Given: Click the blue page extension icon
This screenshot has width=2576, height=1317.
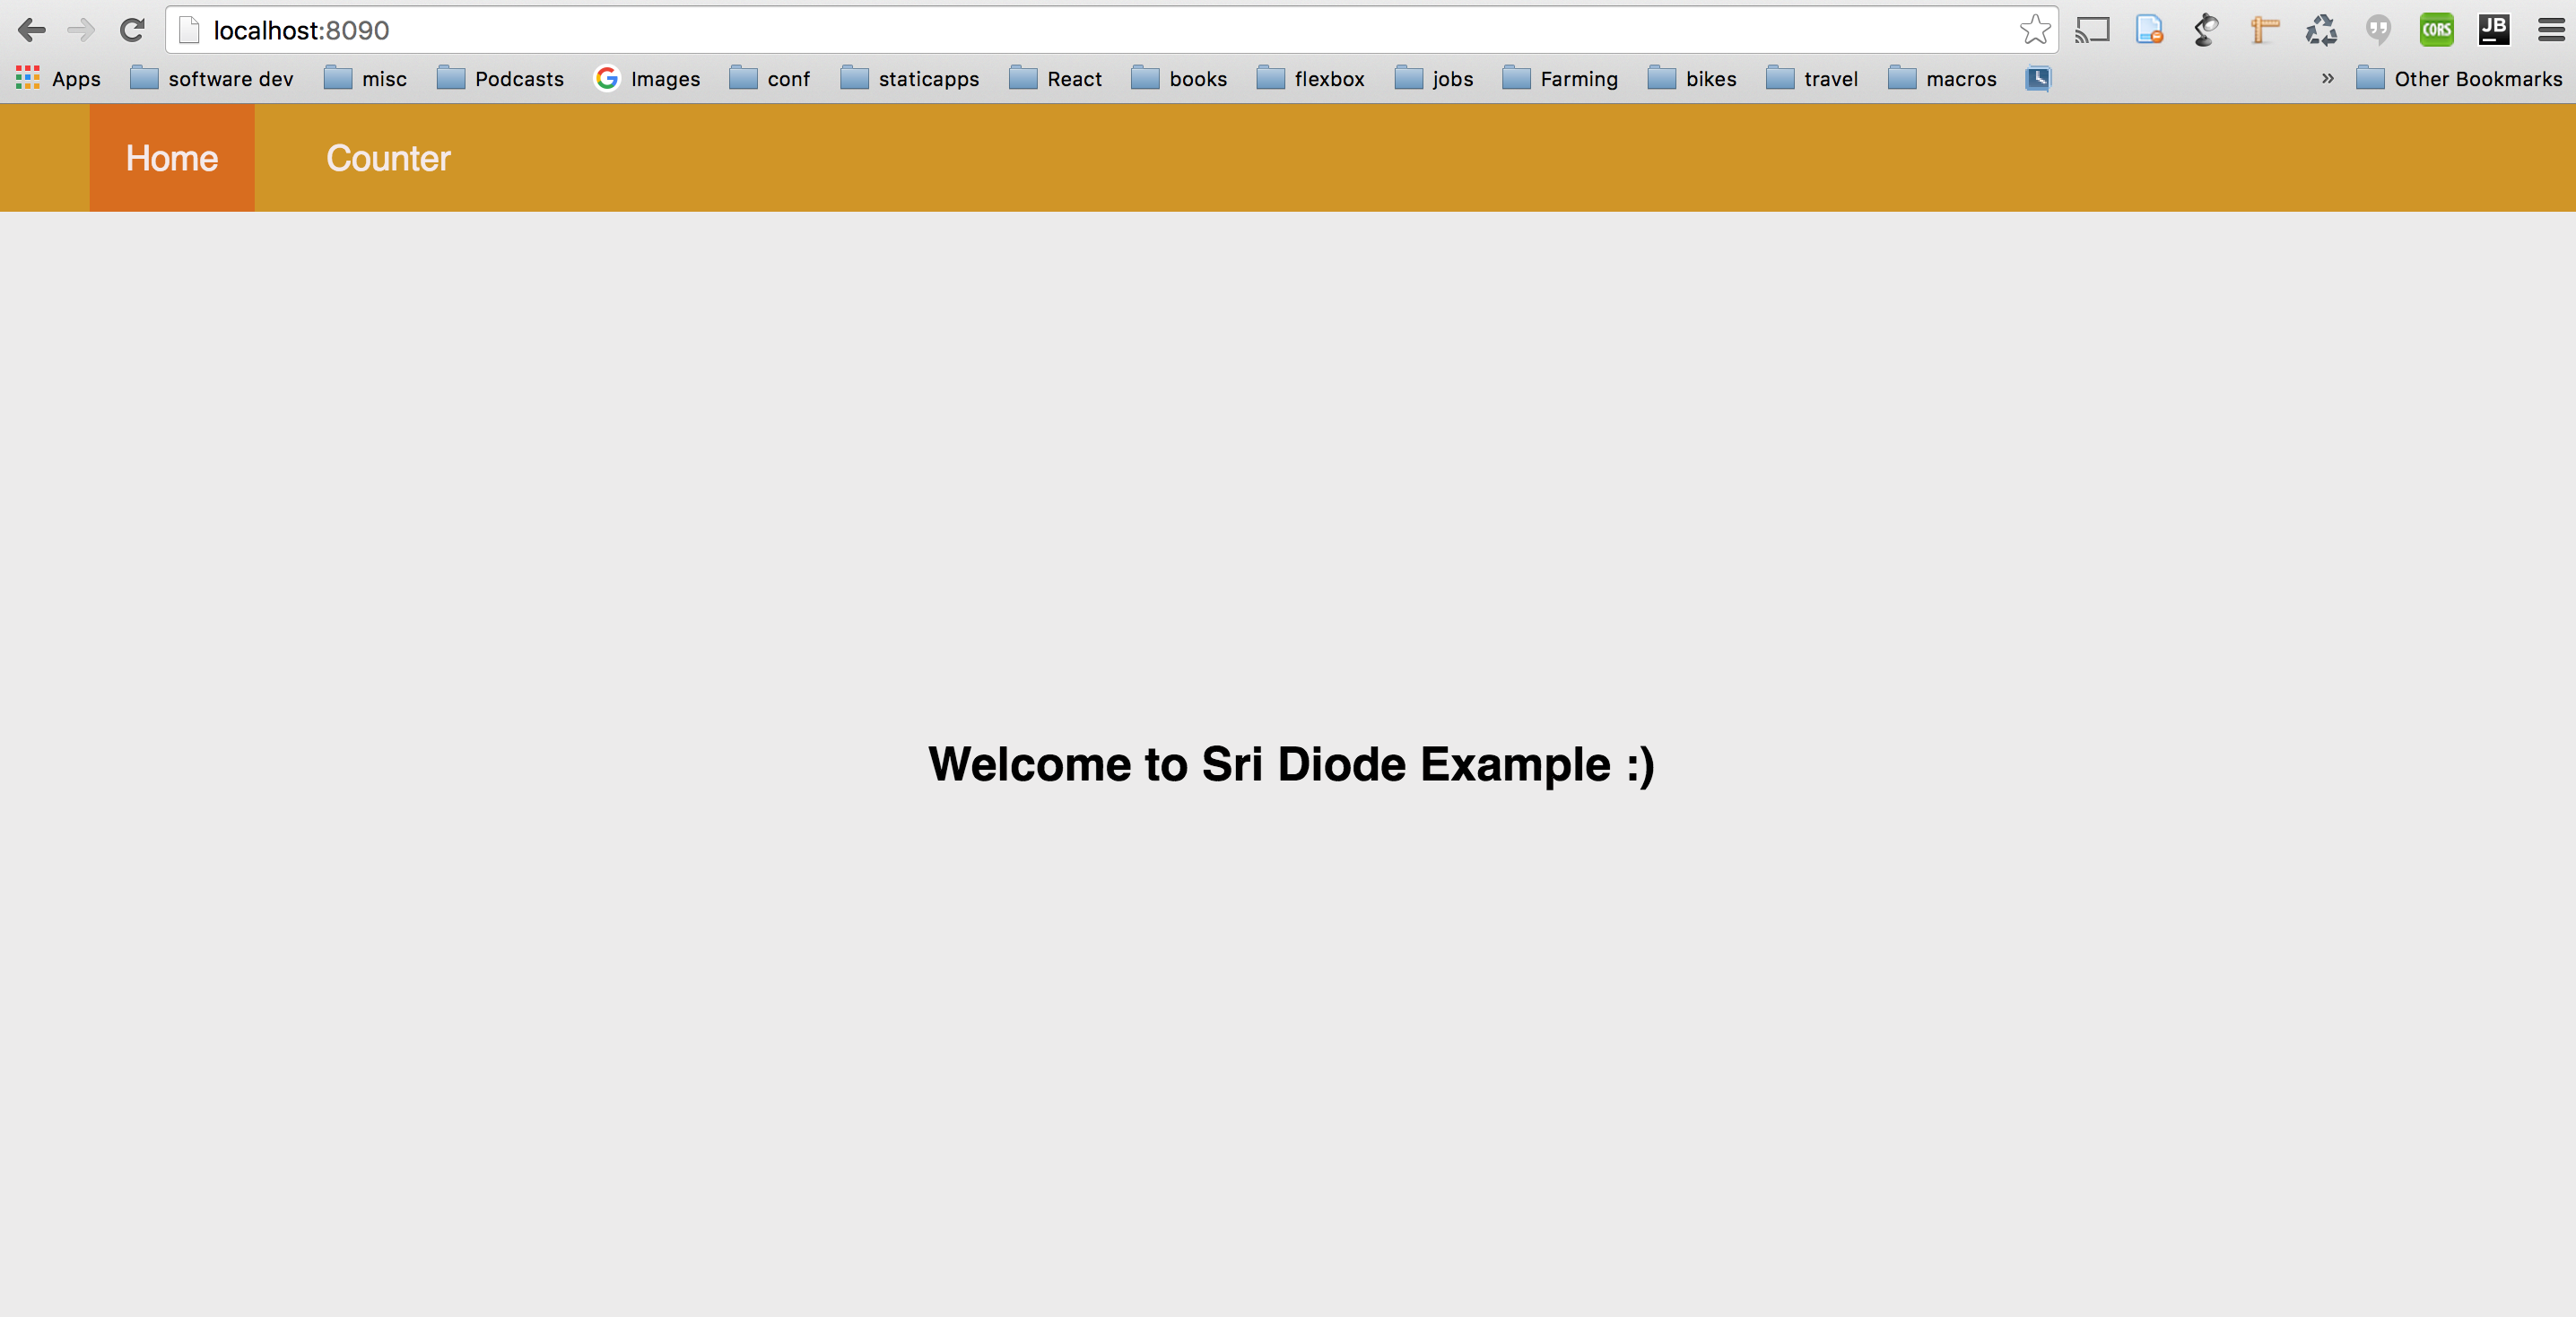Looking at the screenshot, I should pos(2149,30).
